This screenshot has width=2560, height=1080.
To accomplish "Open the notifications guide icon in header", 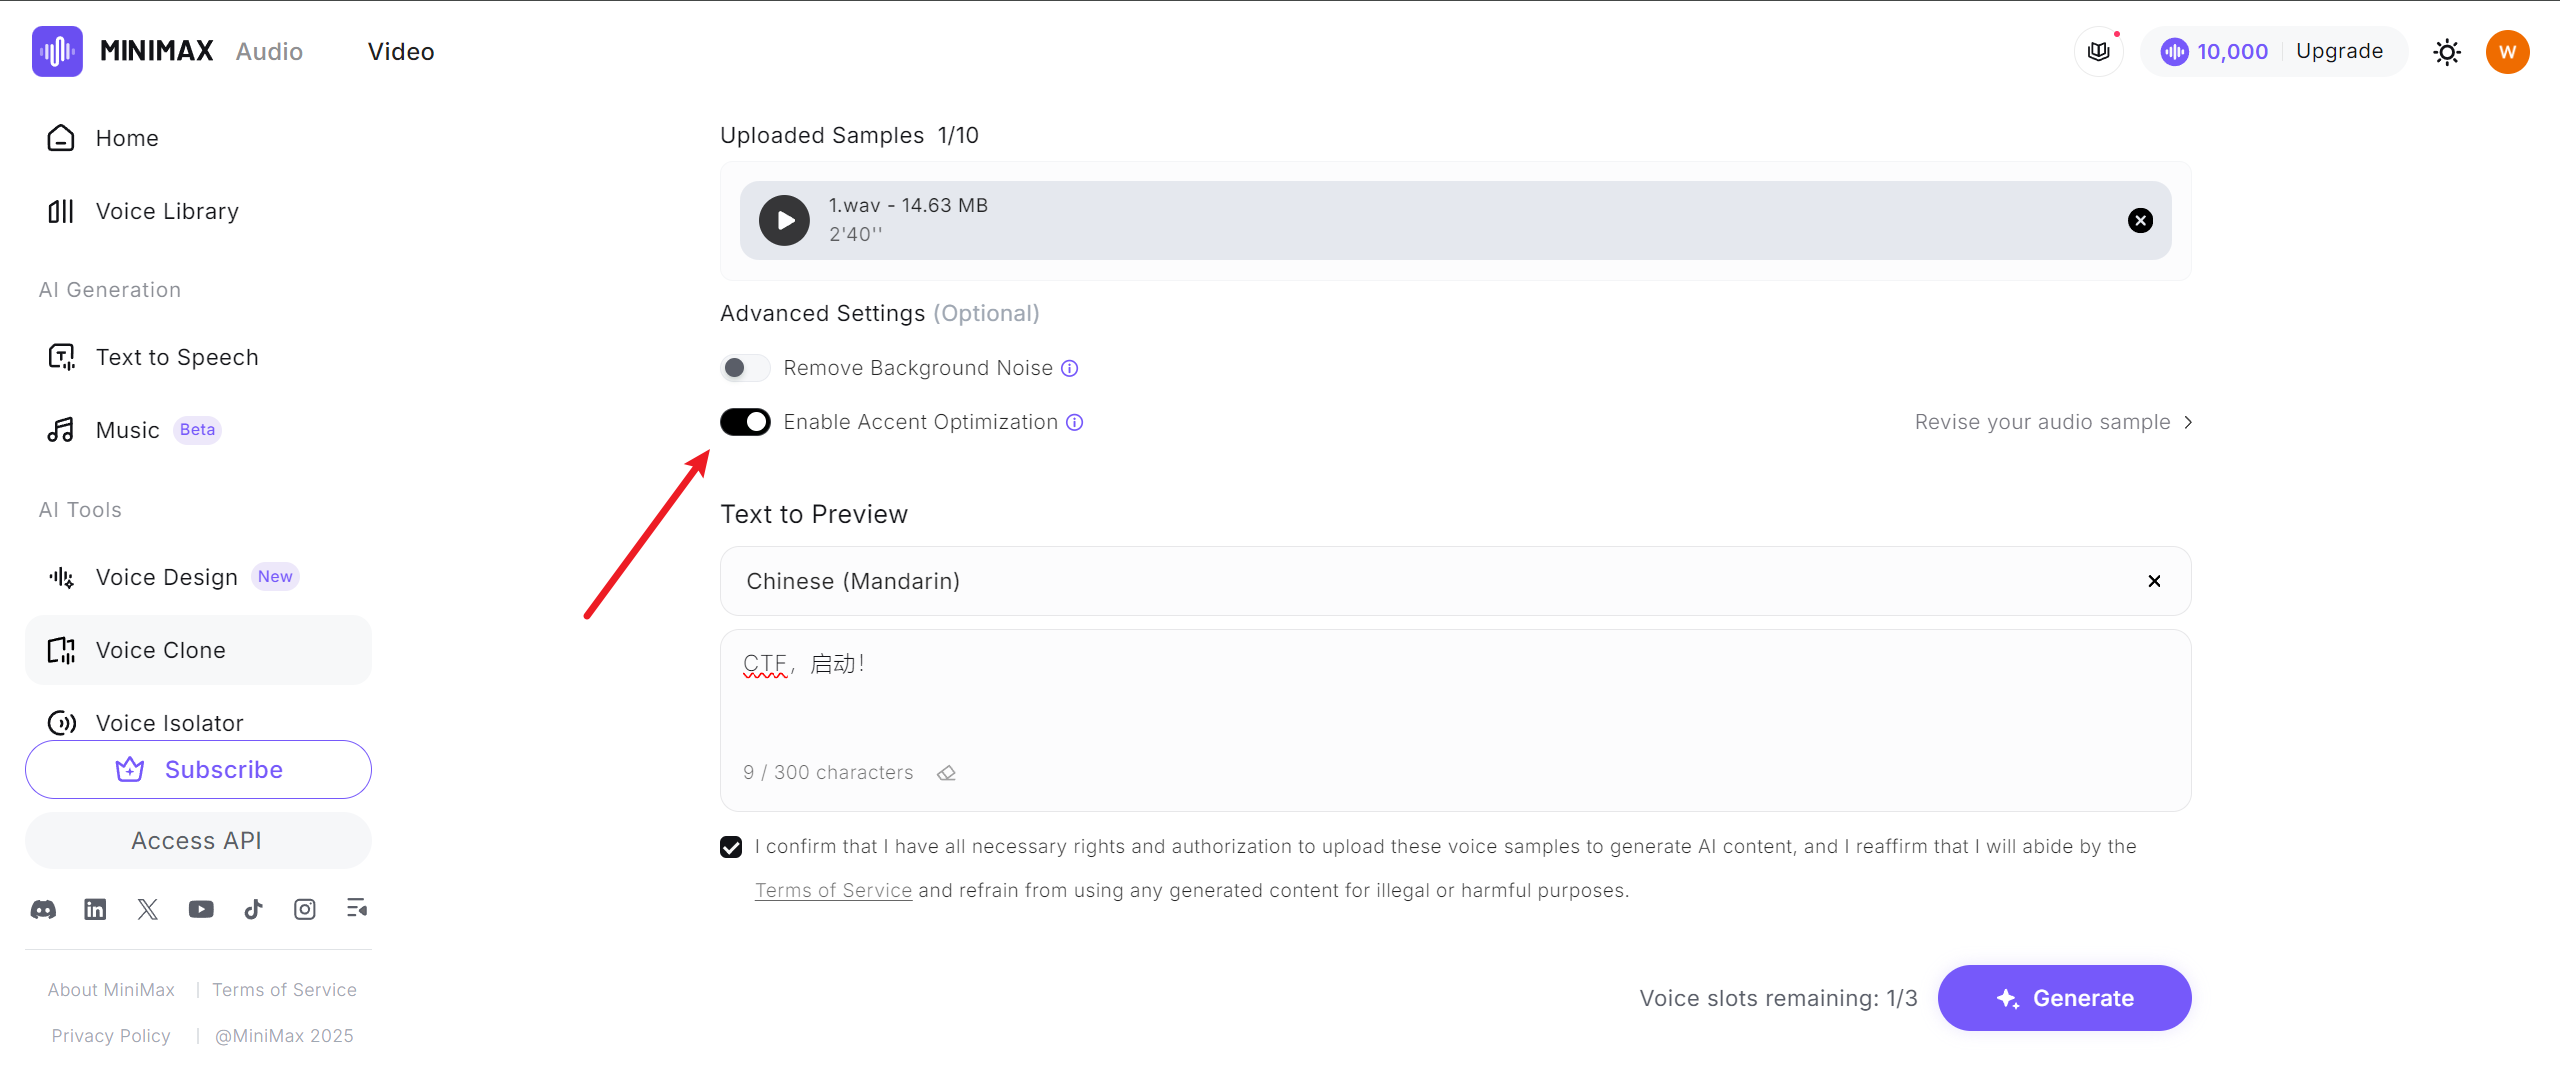I will click(2098, 52).
